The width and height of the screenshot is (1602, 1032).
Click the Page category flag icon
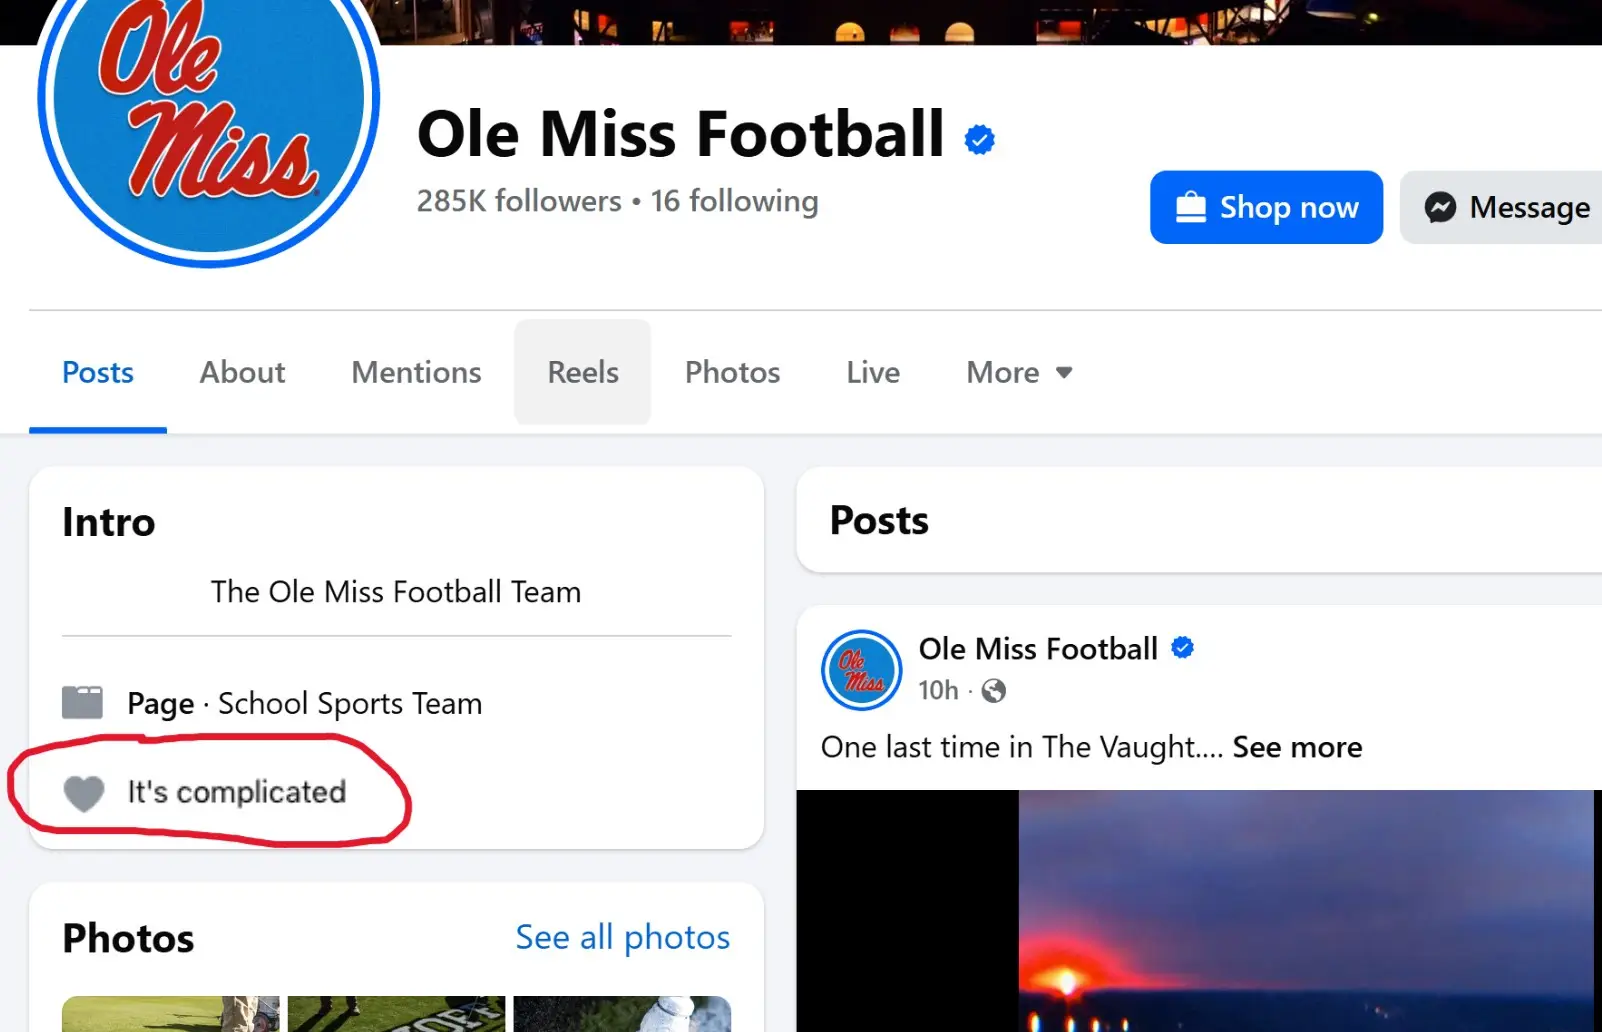coord(82,703)
